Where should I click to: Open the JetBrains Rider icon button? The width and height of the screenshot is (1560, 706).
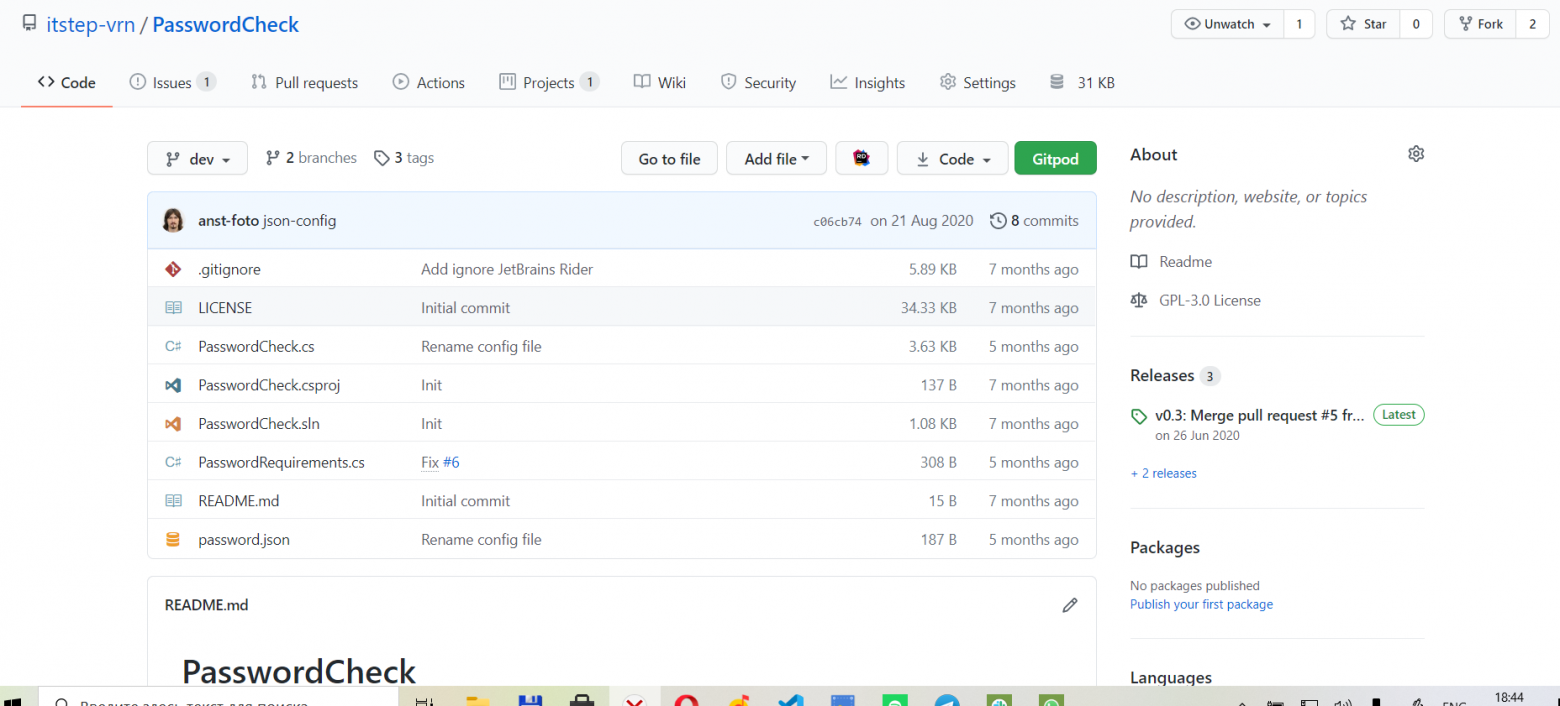(861, 158)
